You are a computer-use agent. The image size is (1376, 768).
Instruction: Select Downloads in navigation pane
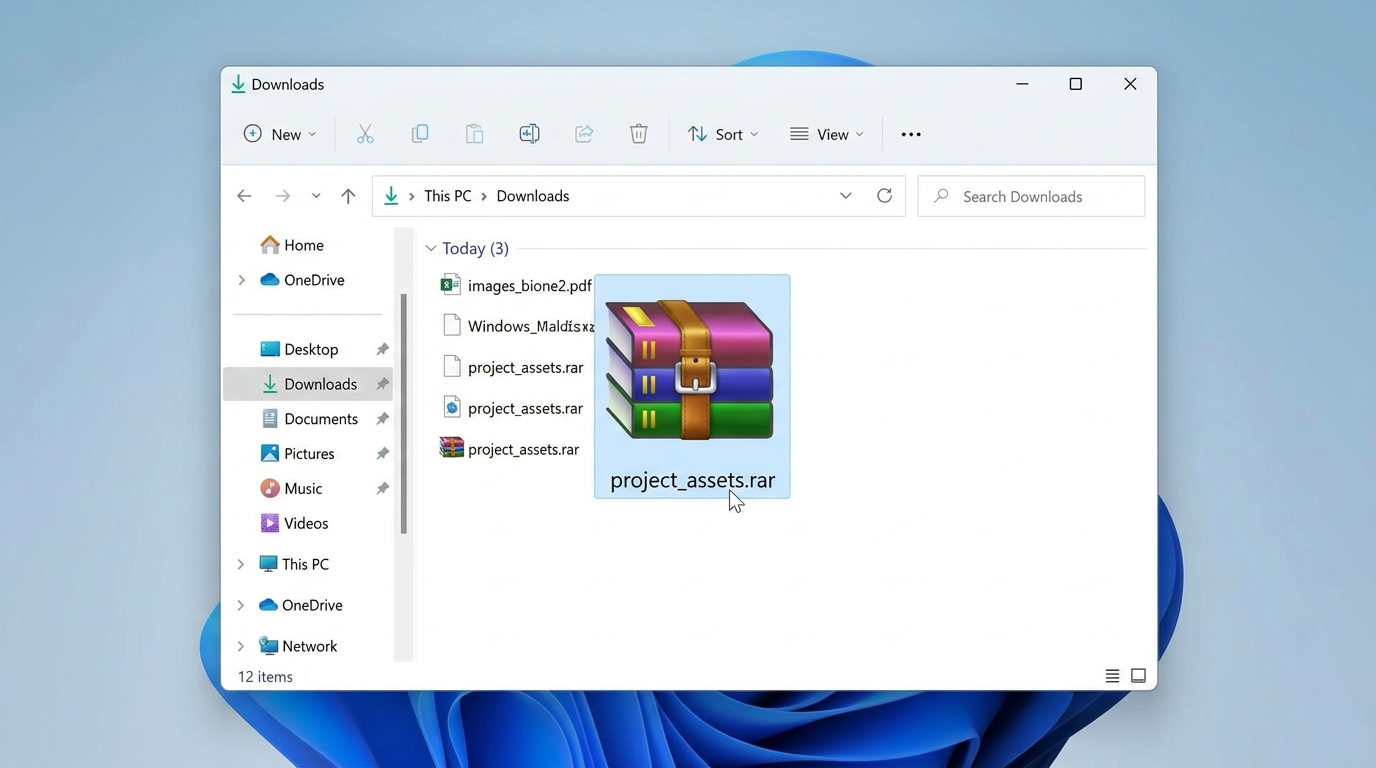309,384
